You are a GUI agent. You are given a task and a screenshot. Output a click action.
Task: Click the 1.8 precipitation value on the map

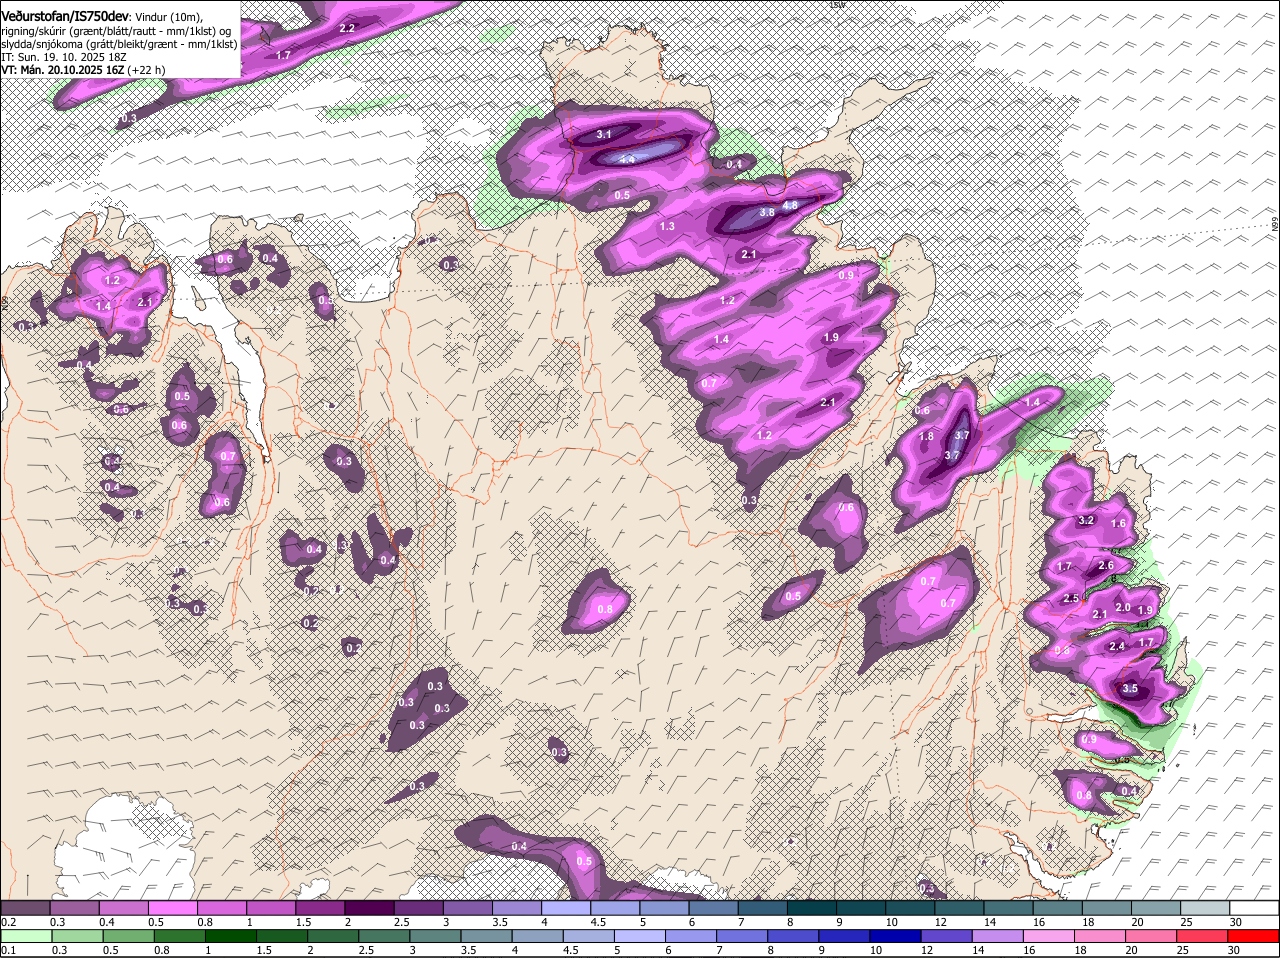[926, 437]
